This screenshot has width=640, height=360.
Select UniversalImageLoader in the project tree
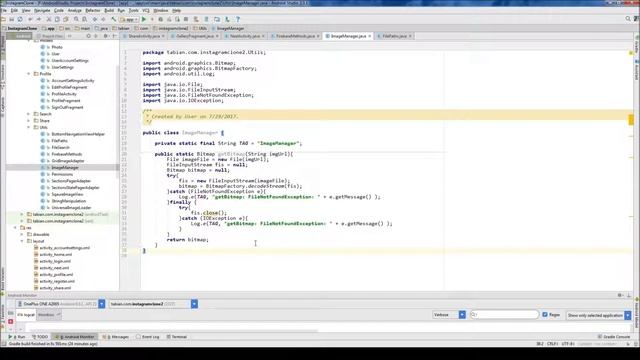(x=71, y=208)
